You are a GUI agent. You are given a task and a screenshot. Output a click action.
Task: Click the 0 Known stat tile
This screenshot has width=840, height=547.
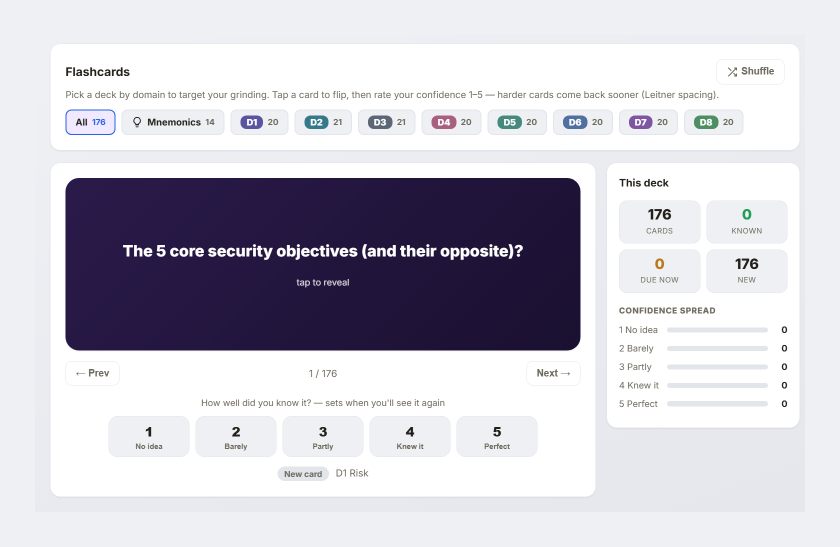pyautogui.click(x=747, y=222)
